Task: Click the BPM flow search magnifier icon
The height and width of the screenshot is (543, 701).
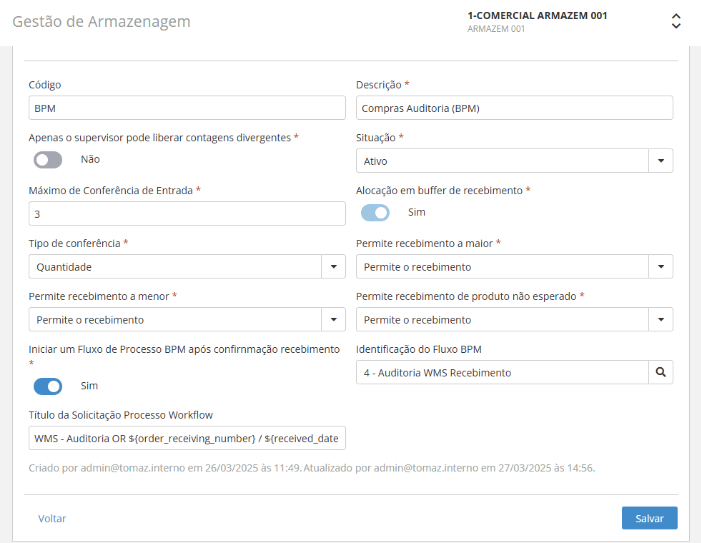Action: click(660, 373)
